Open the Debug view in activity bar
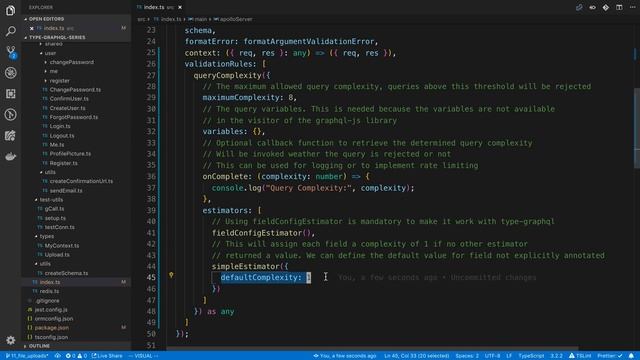This screenshot has width=640, height=360. point(11,73)
